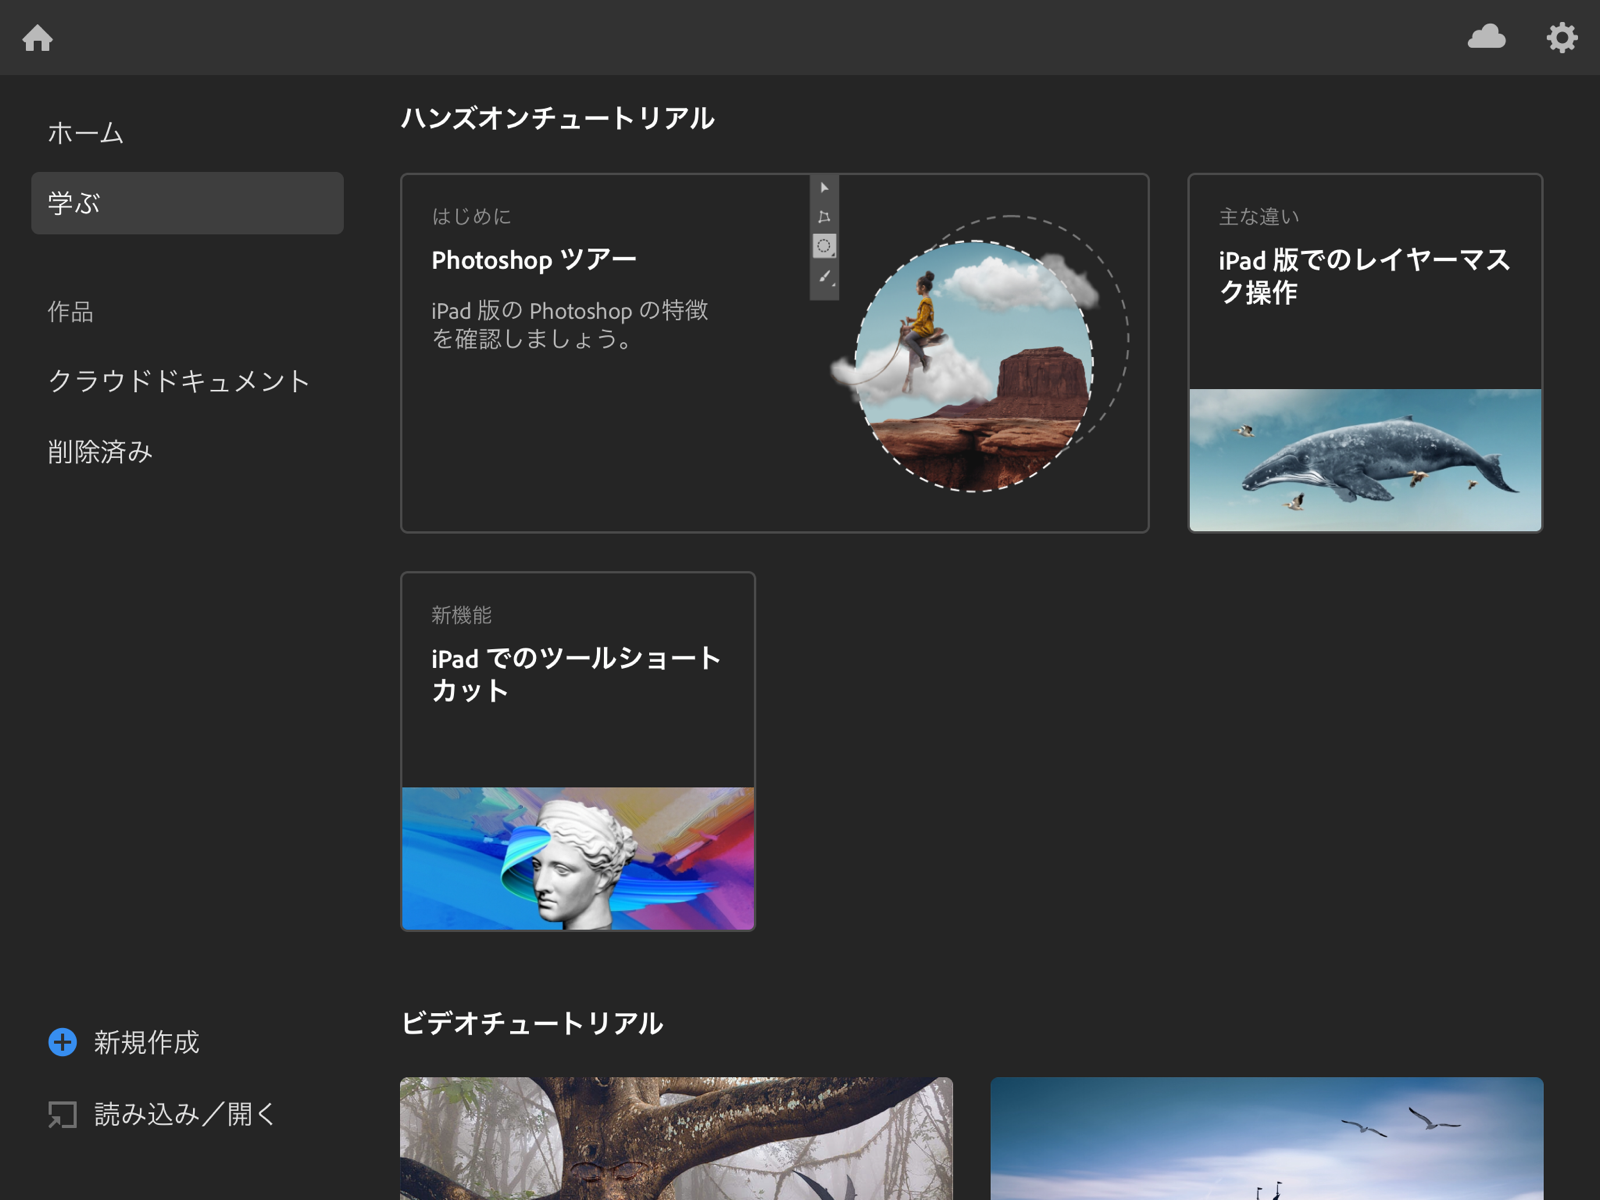Open 削除済み section
The image size is (1600, 1200).
(x=187, y=452)
